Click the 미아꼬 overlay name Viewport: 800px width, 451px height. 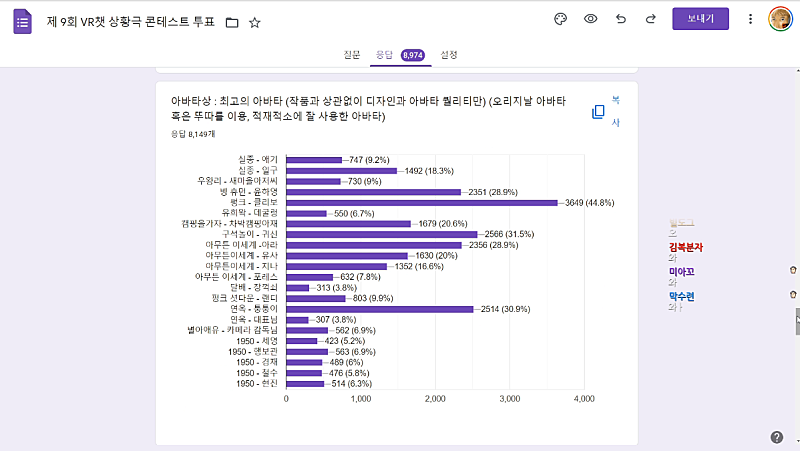click(x=682, y=272)
